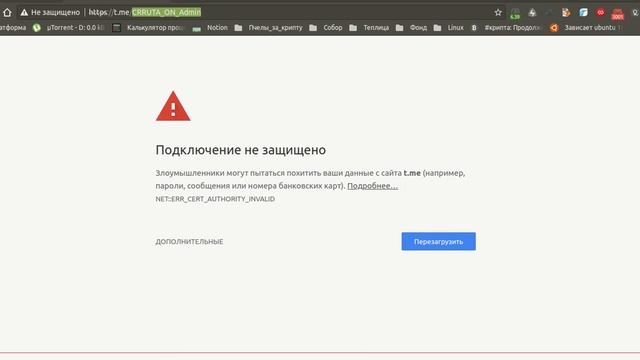Open the orange-white extension icon

(566, 13)
